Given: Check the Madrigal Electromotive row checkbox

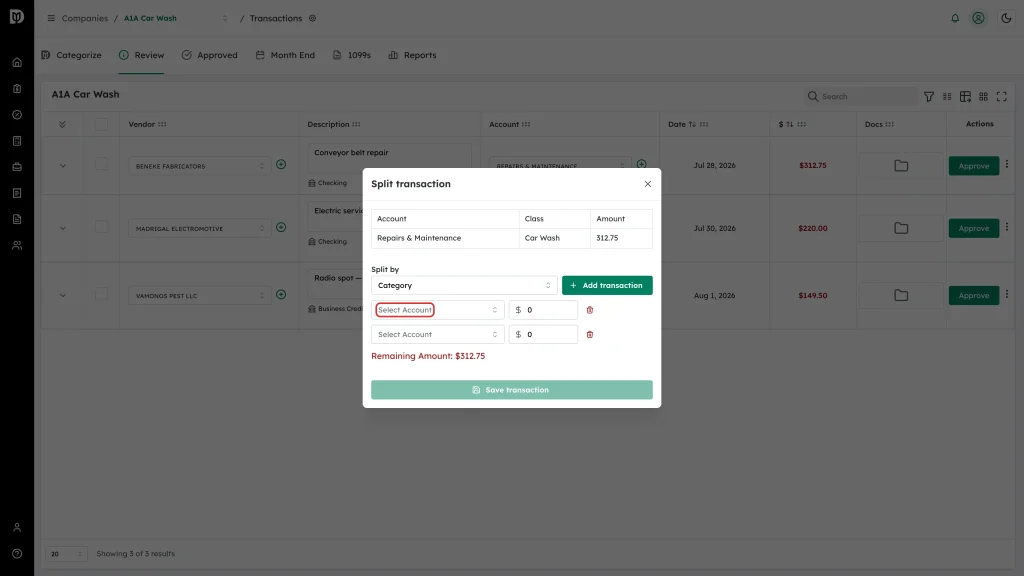Looking at the screenshot, I should [x=101, y=227].
